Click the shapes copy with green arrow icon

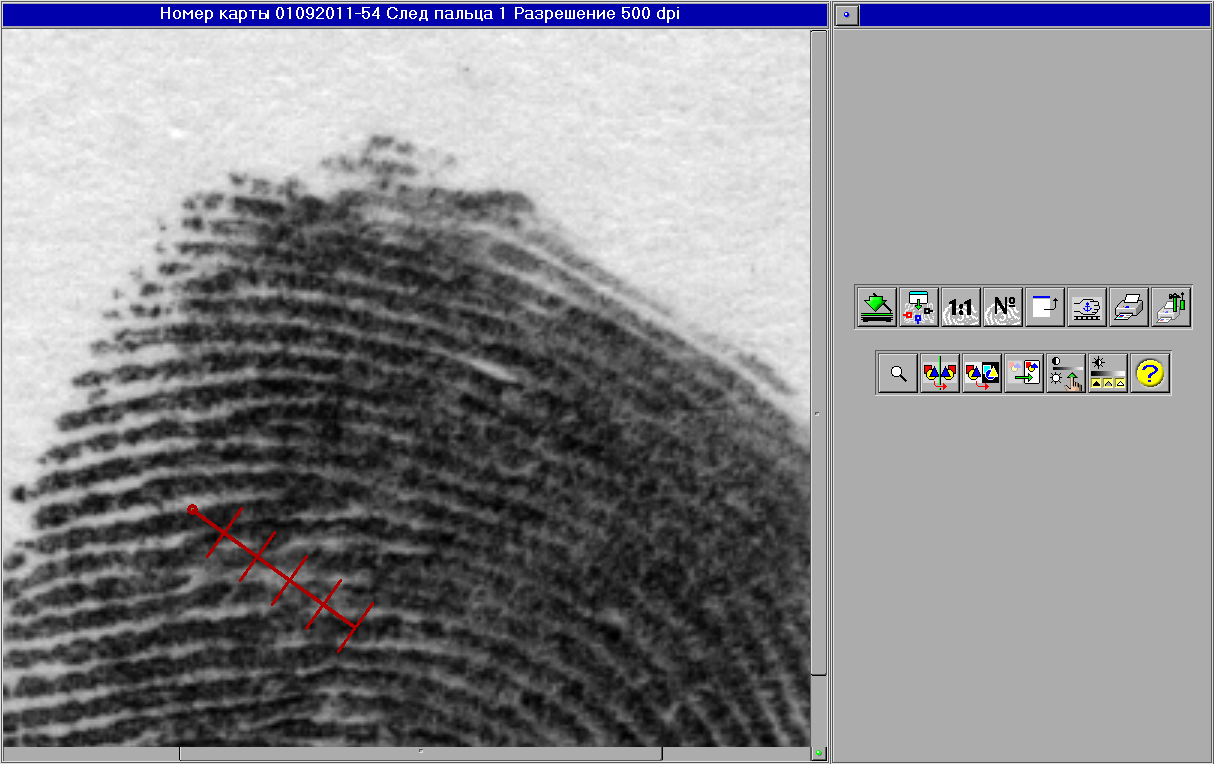tap(1023, 374)
